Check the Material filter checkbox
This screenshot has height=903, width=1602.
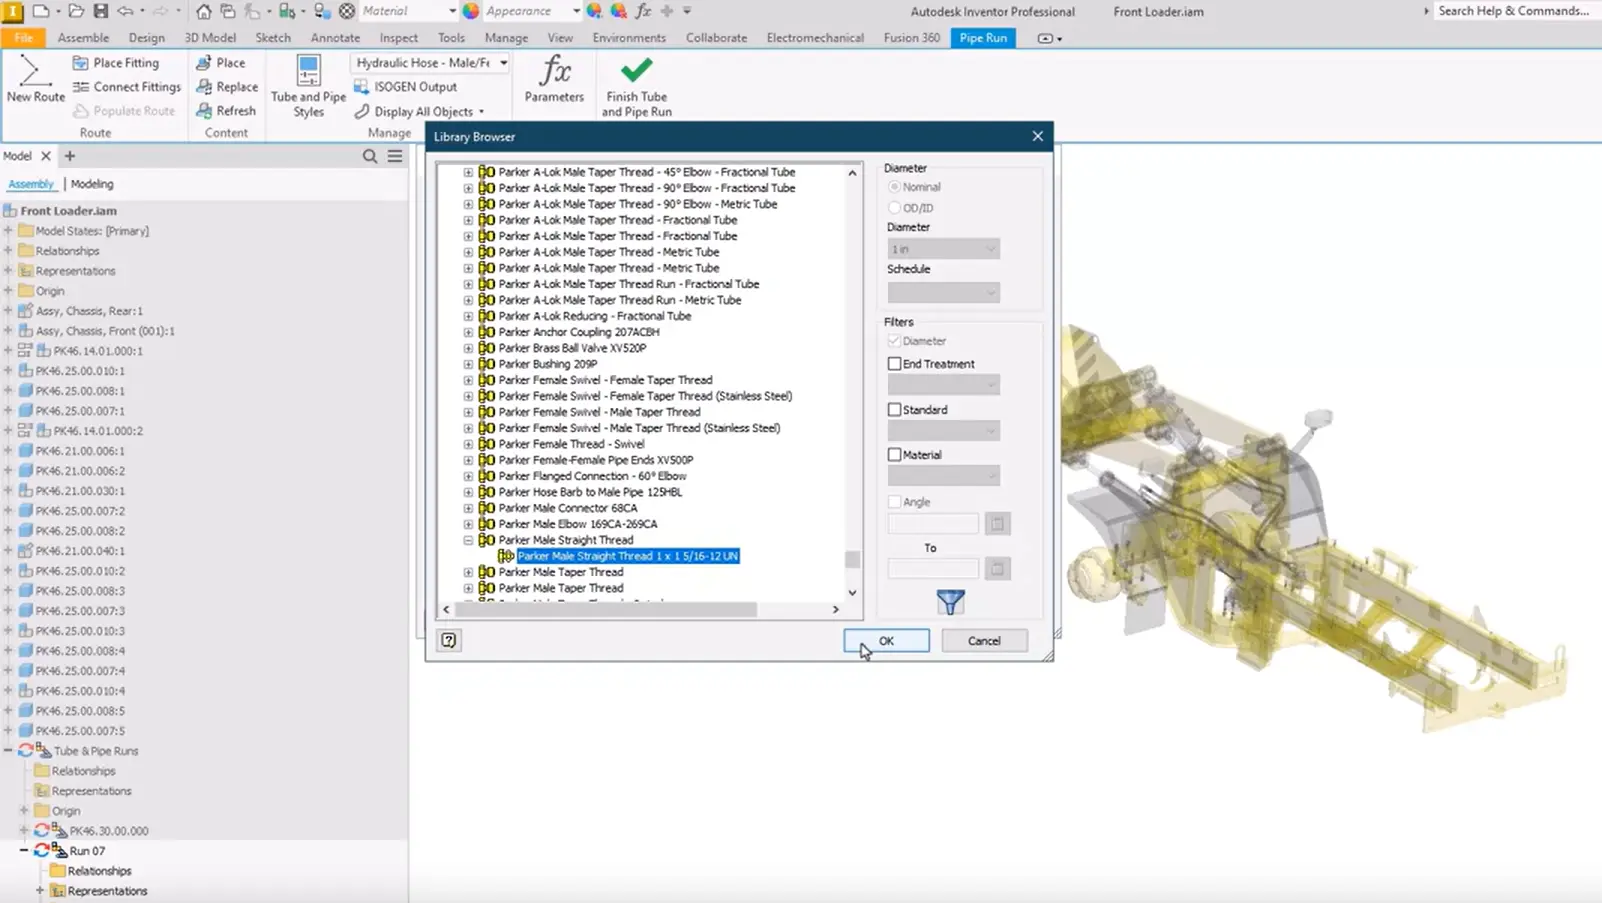click(894, 454)
